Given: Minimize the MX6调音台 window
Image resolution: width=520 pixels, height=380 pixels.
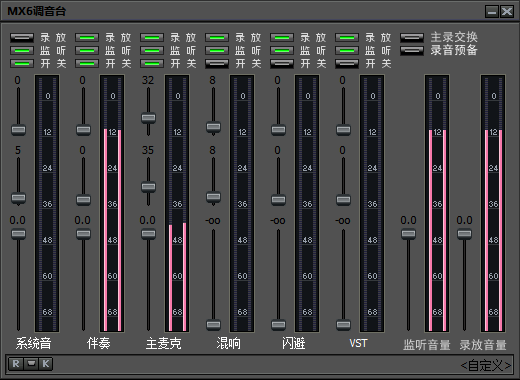Looking at the screenshot, I should (x=492, y=12).
